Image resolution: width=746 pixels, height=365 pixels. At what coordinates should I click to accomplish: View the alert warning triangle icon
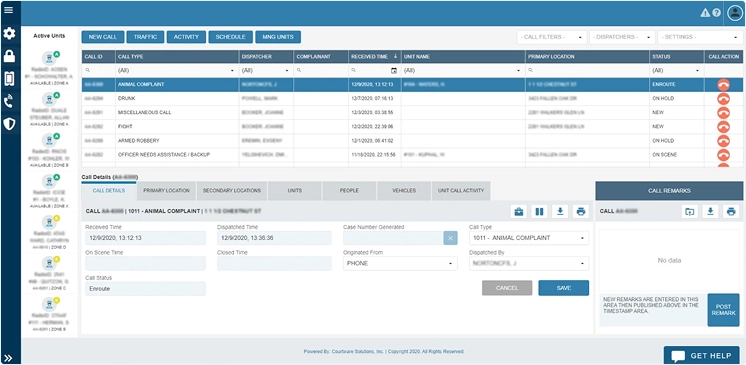click(x=705, y=13)
